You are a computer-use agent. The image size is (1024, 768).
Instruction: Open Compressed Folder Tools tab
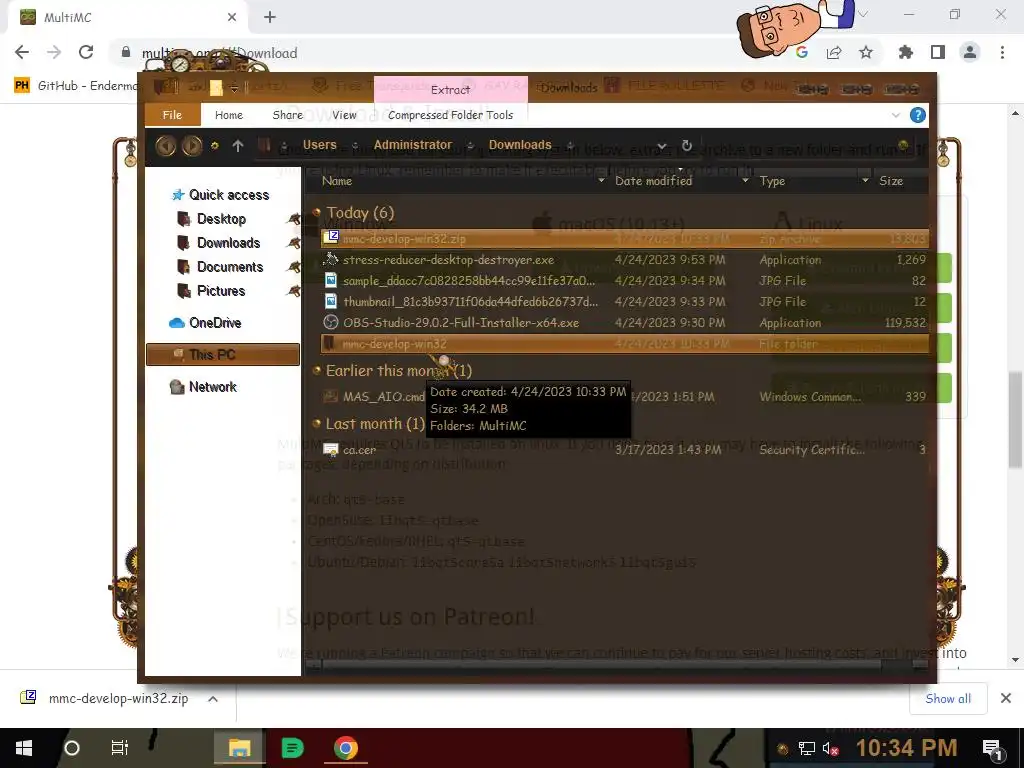point(451,115)
